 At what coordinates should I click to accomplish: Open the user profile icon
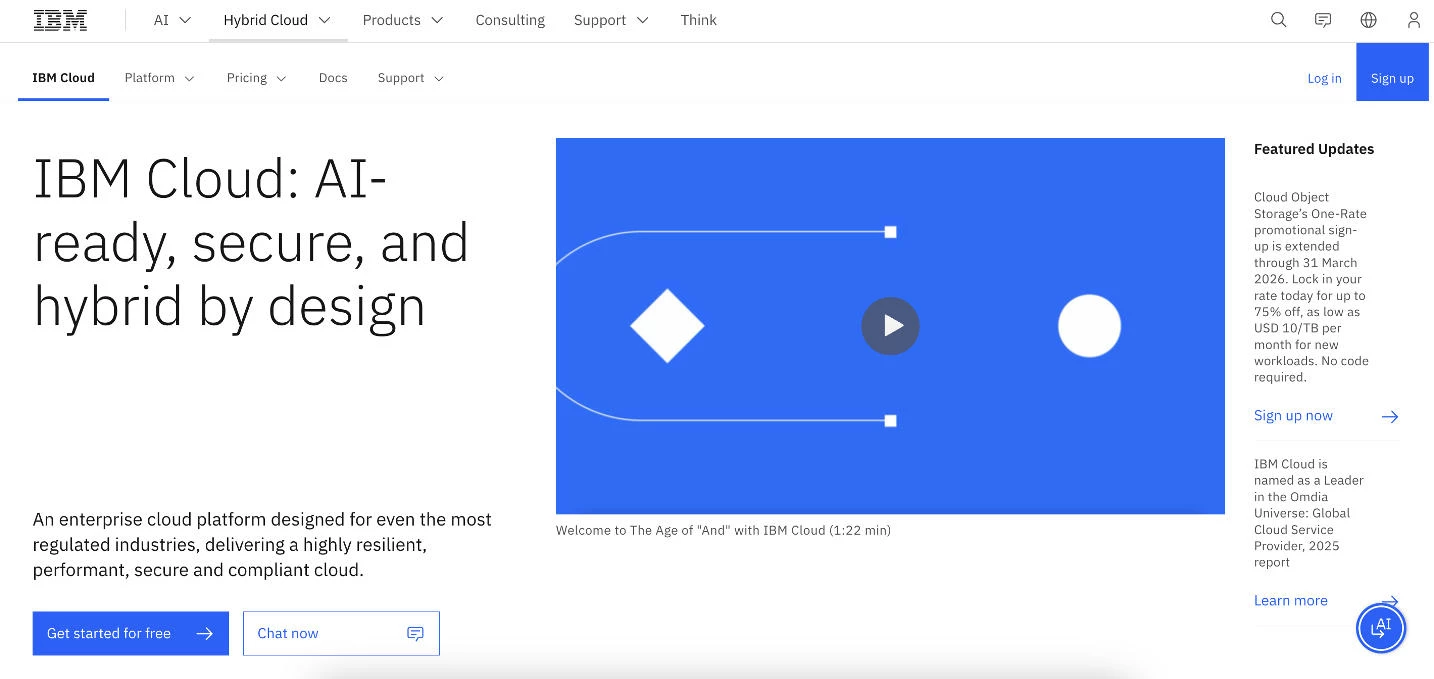[1413, 20]
